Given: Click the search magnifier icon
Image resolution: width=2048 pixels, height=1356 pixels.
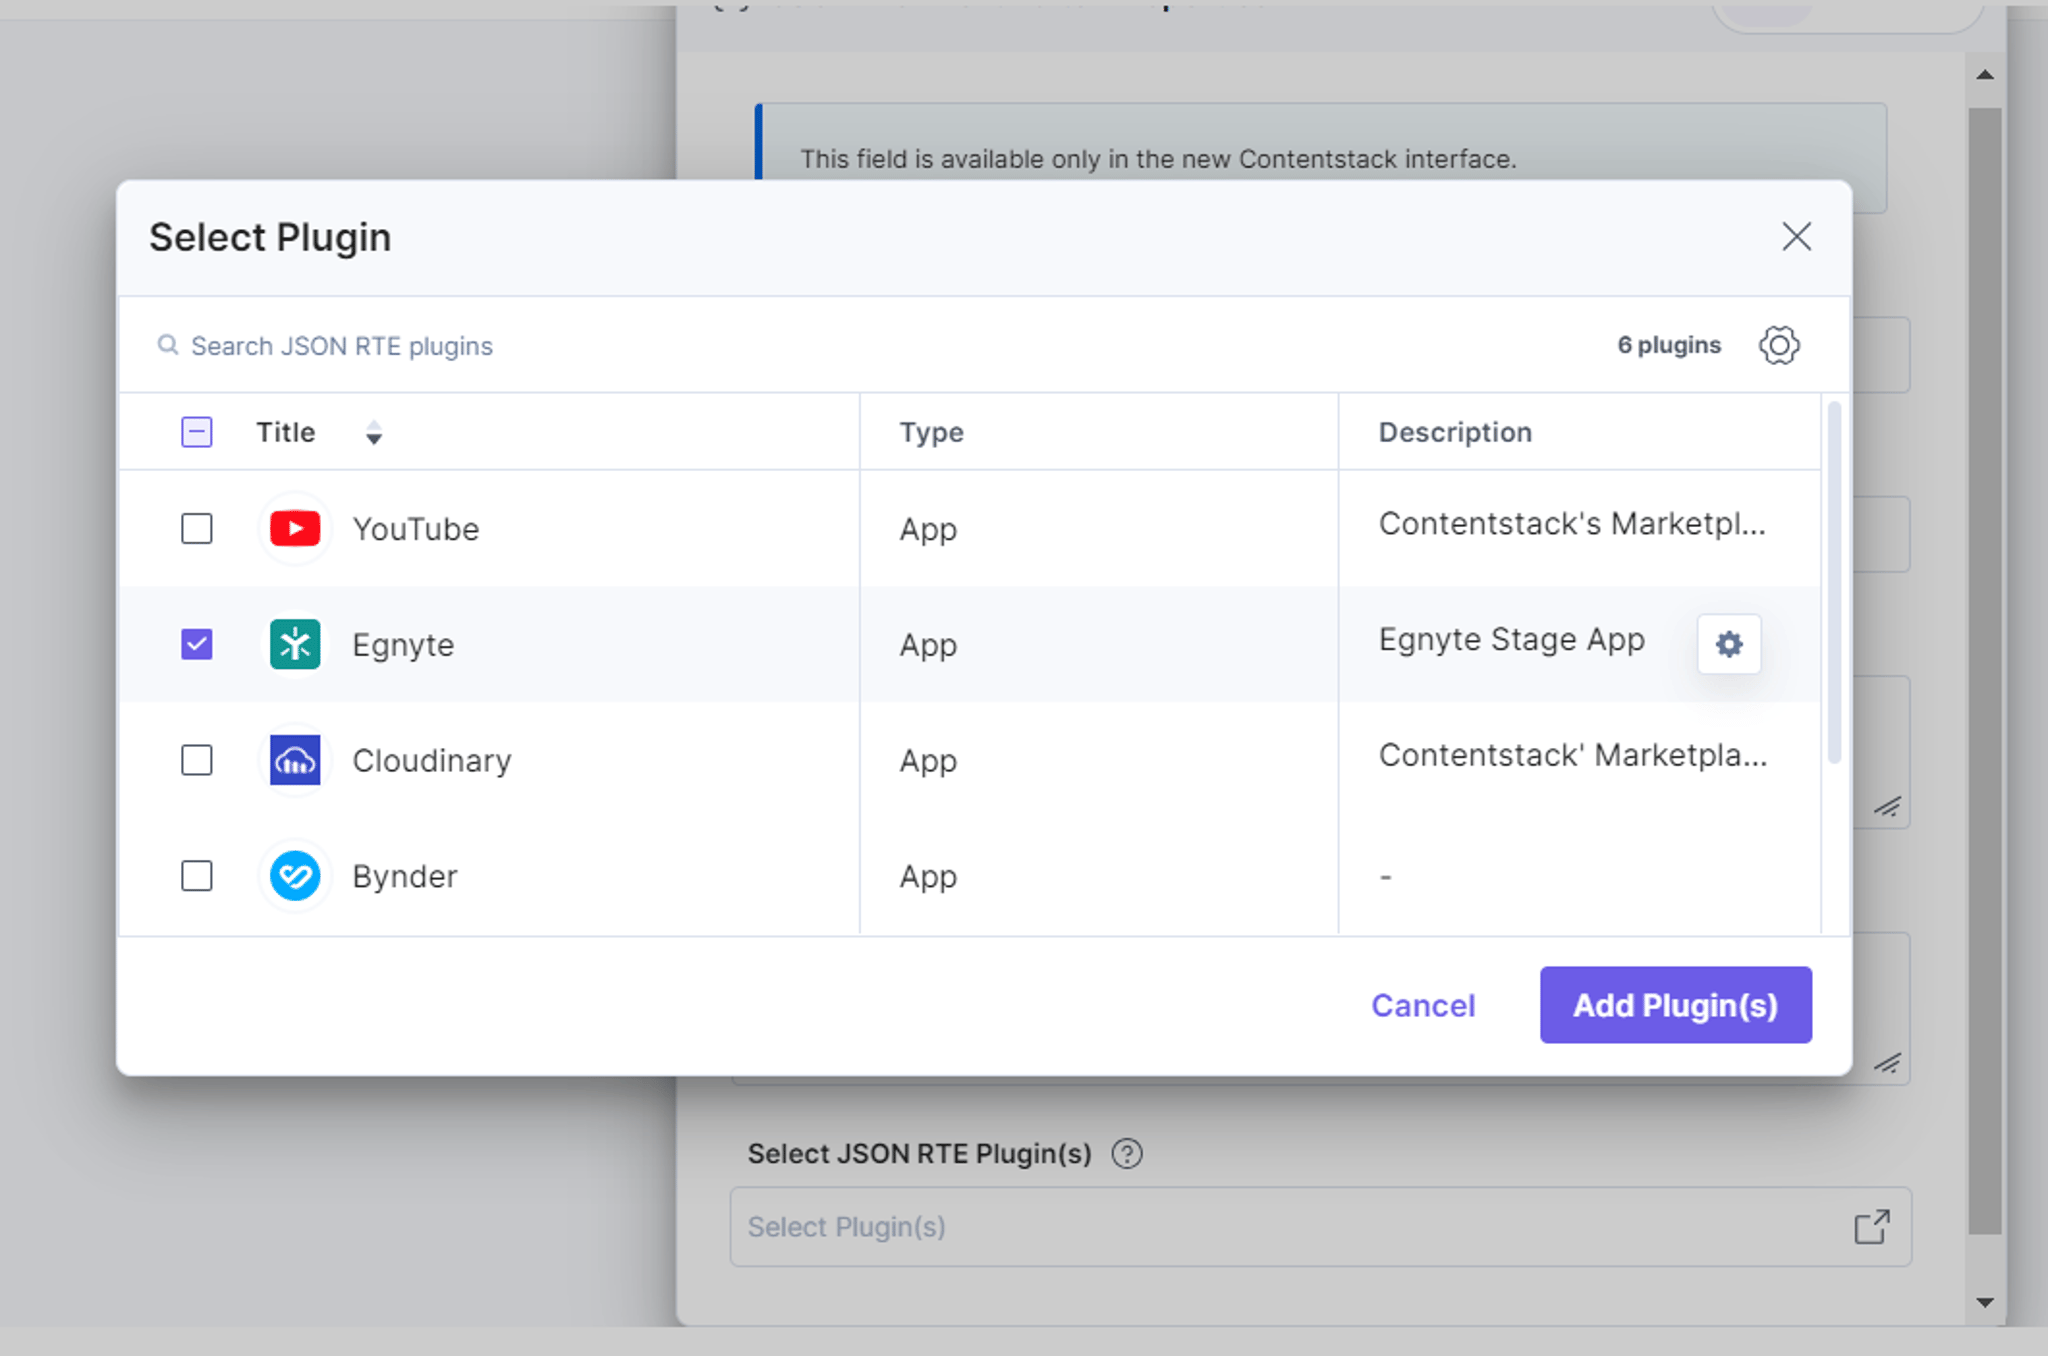Looking at the screenshot, I should (x=168, y=345).
